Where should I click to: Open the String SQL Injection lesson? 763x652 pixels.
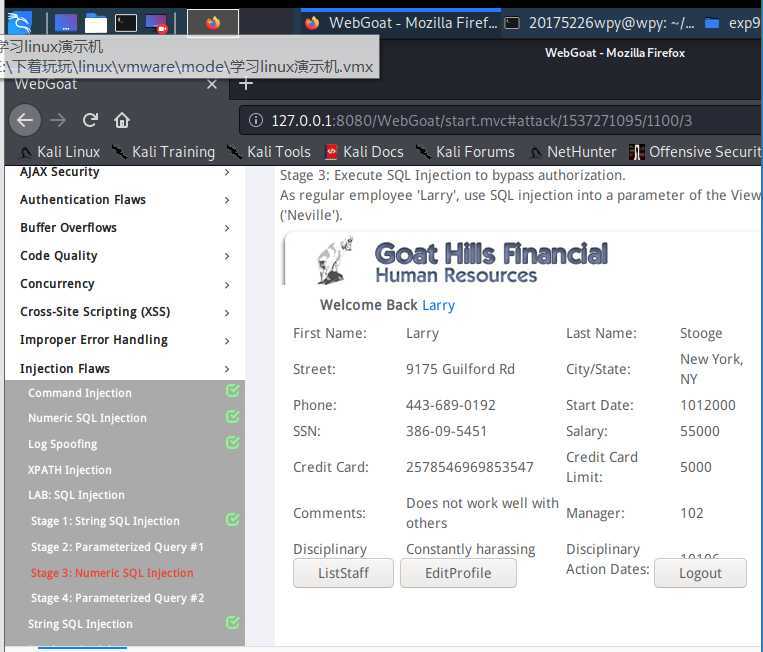click(80, 624)
